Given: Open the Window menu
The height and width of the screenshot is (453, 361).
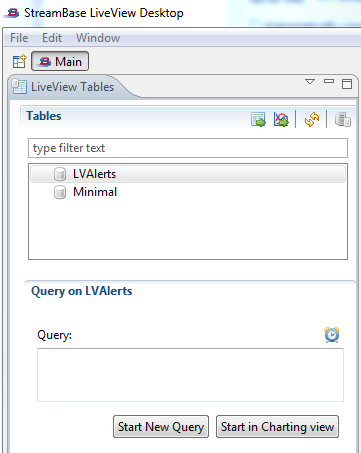Looking at the screenshot, I should (98, 38).
